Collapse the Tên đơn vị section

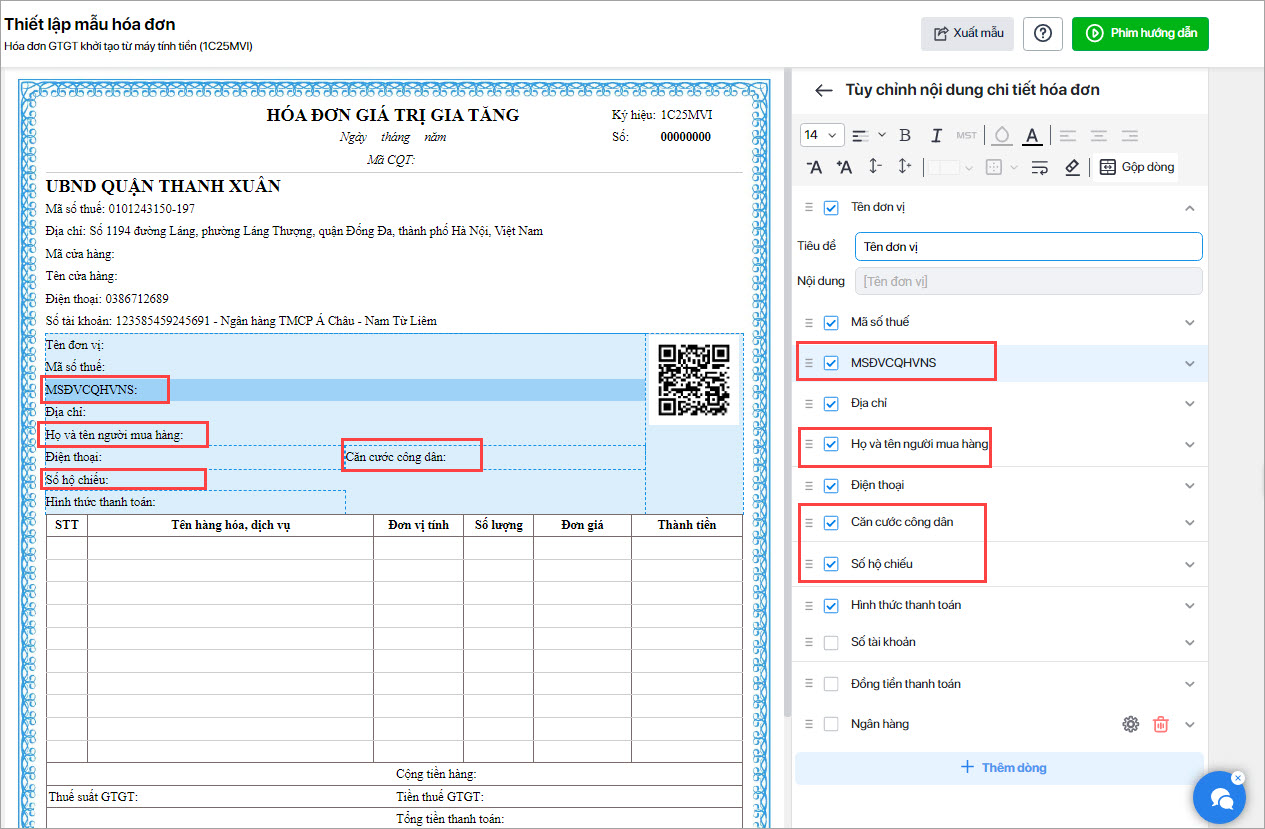tap(1190, 208)
